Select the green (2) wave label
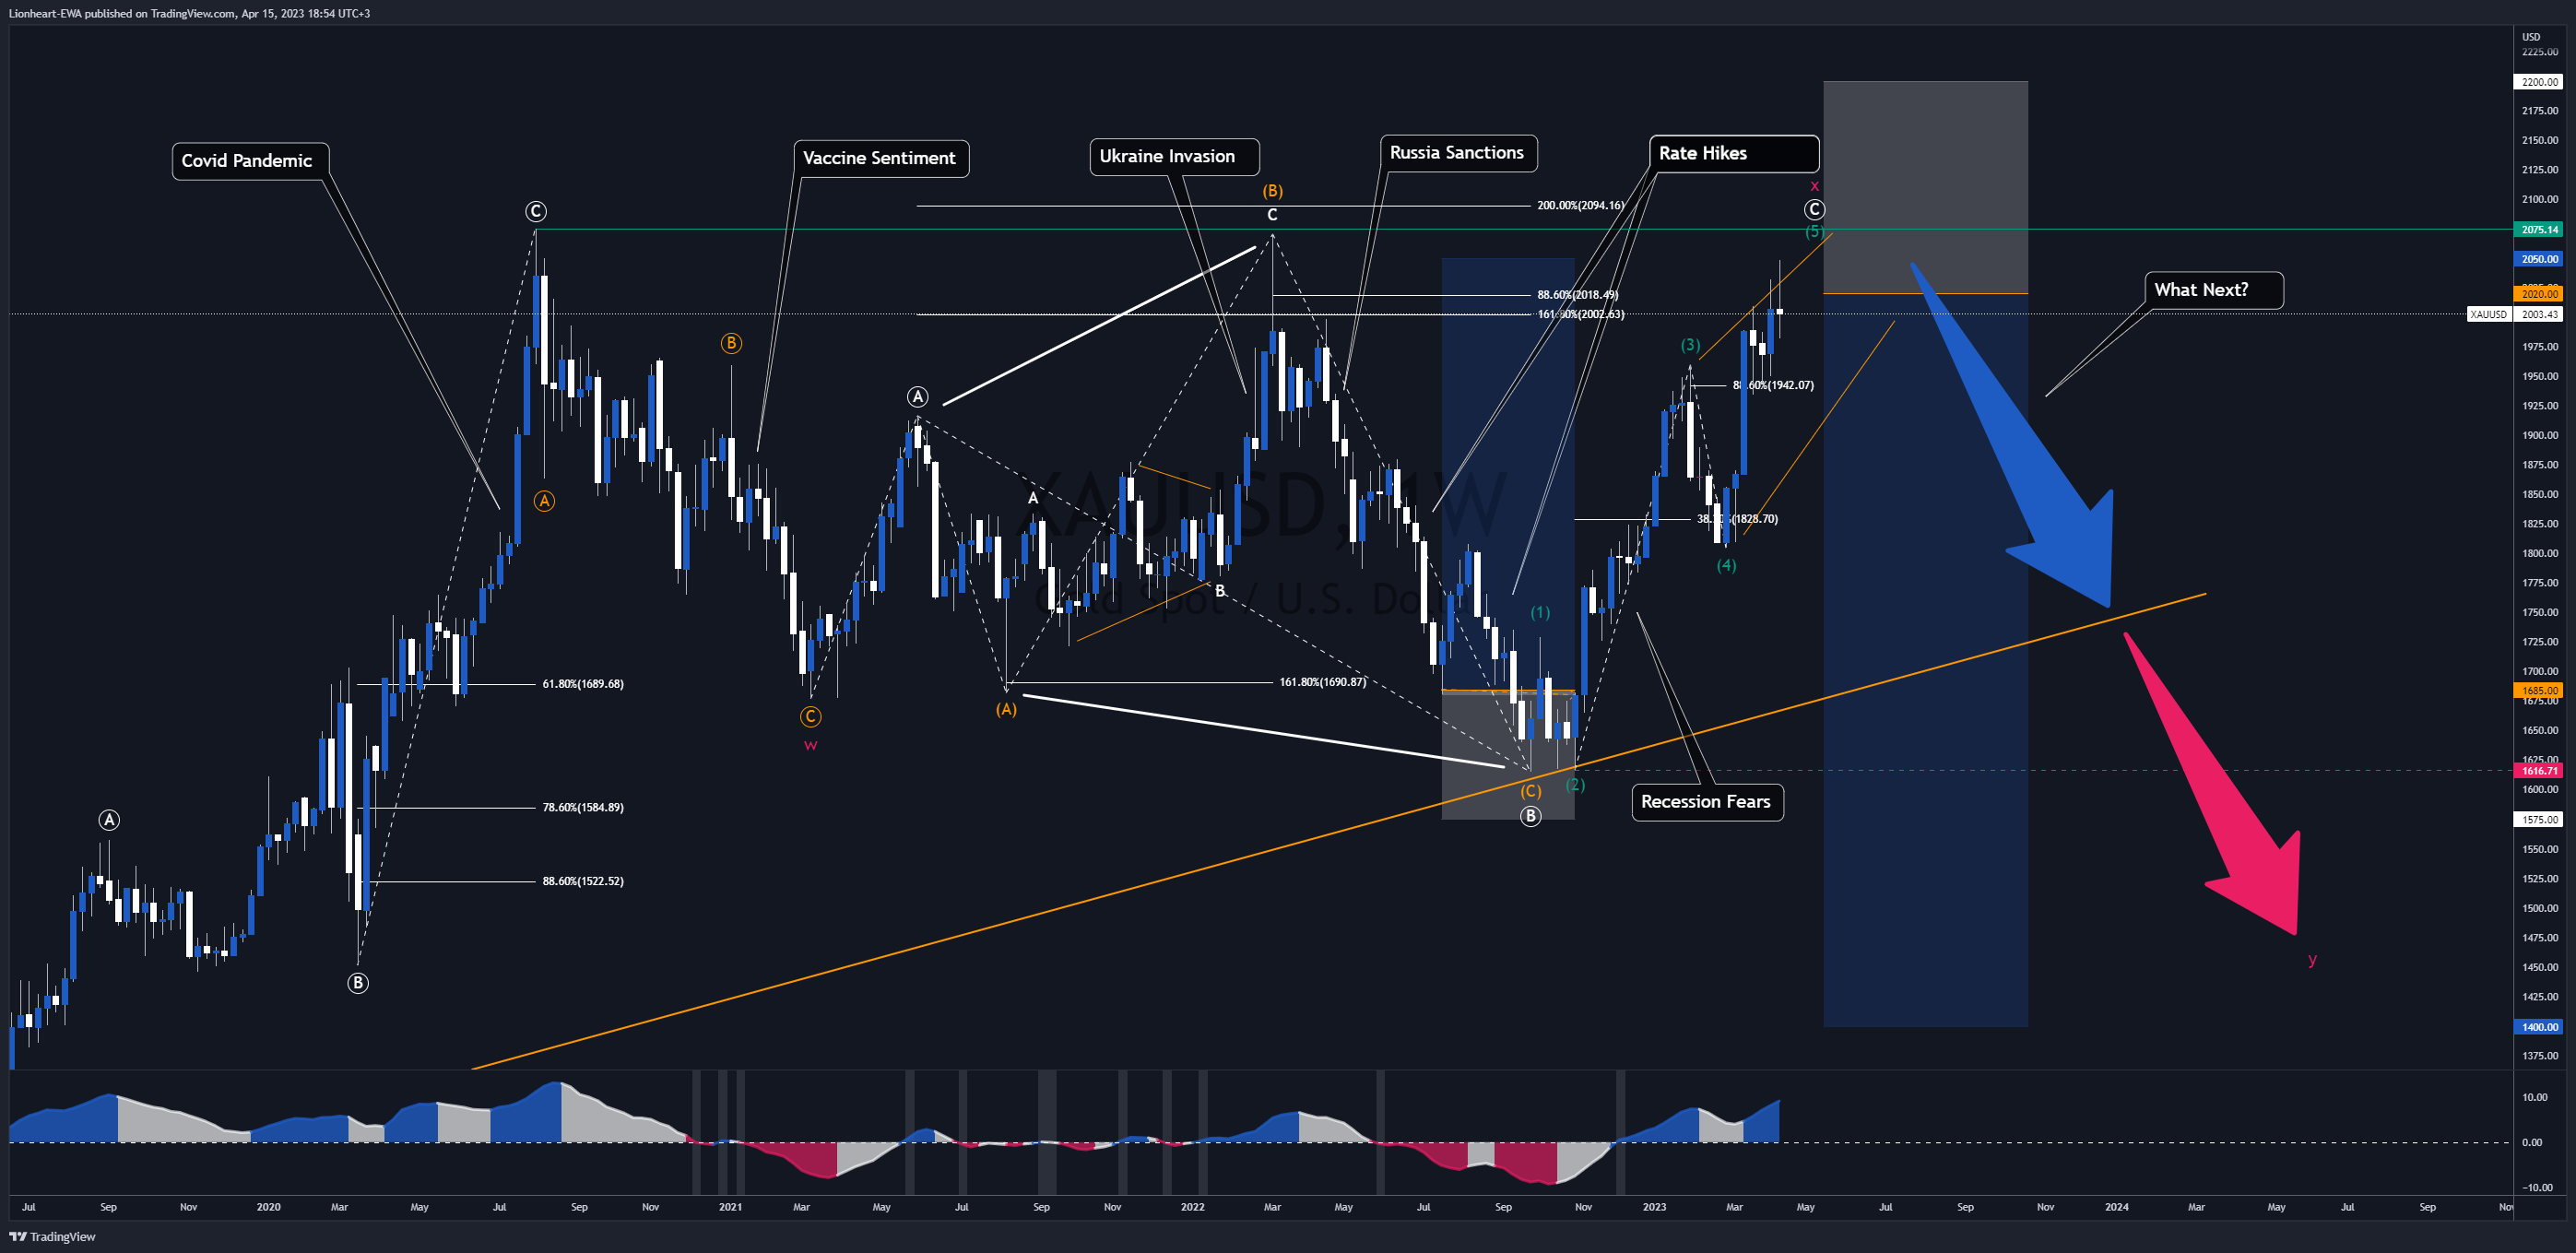 click(x=1575, y=784)
